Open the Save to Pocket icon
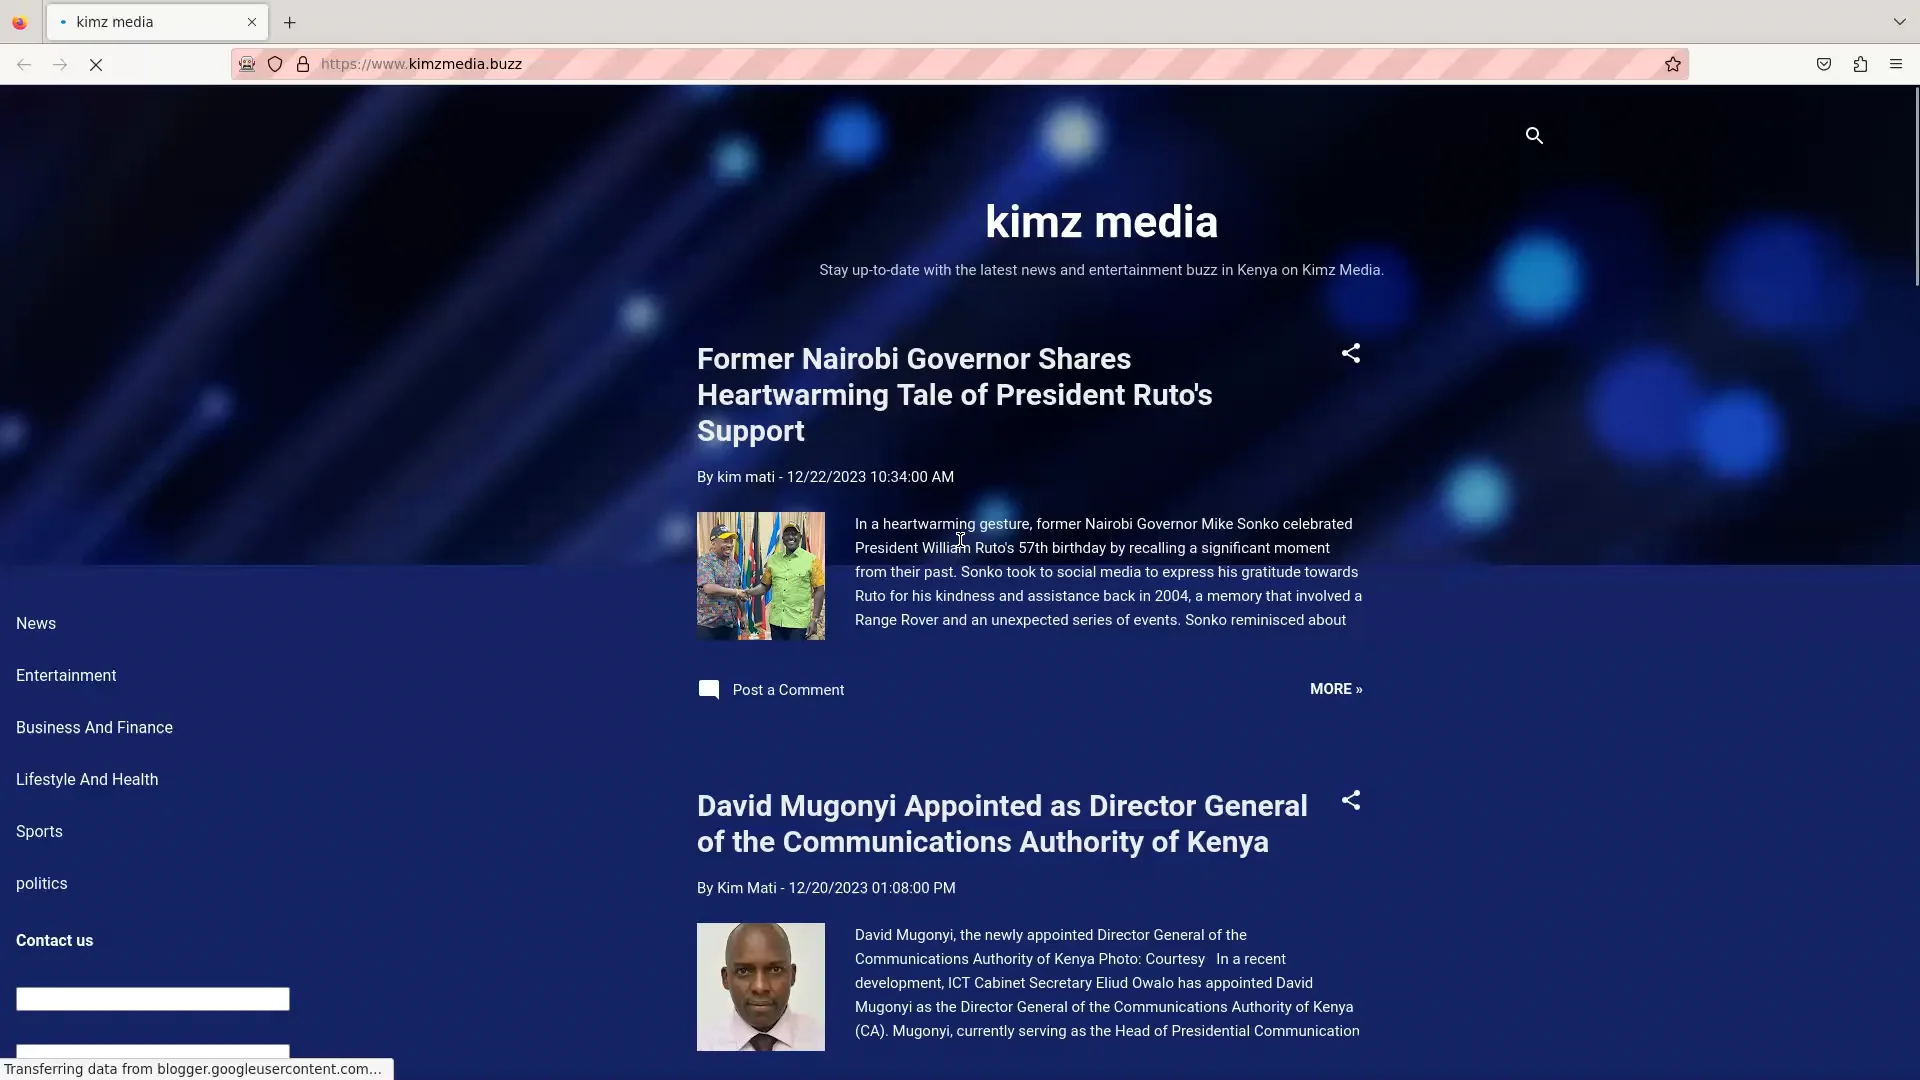 coord(1824,64)
